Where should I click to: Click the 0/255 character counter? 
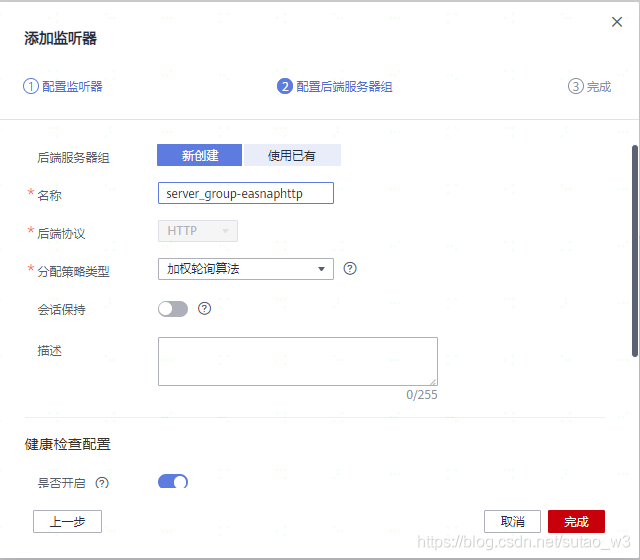422,395
